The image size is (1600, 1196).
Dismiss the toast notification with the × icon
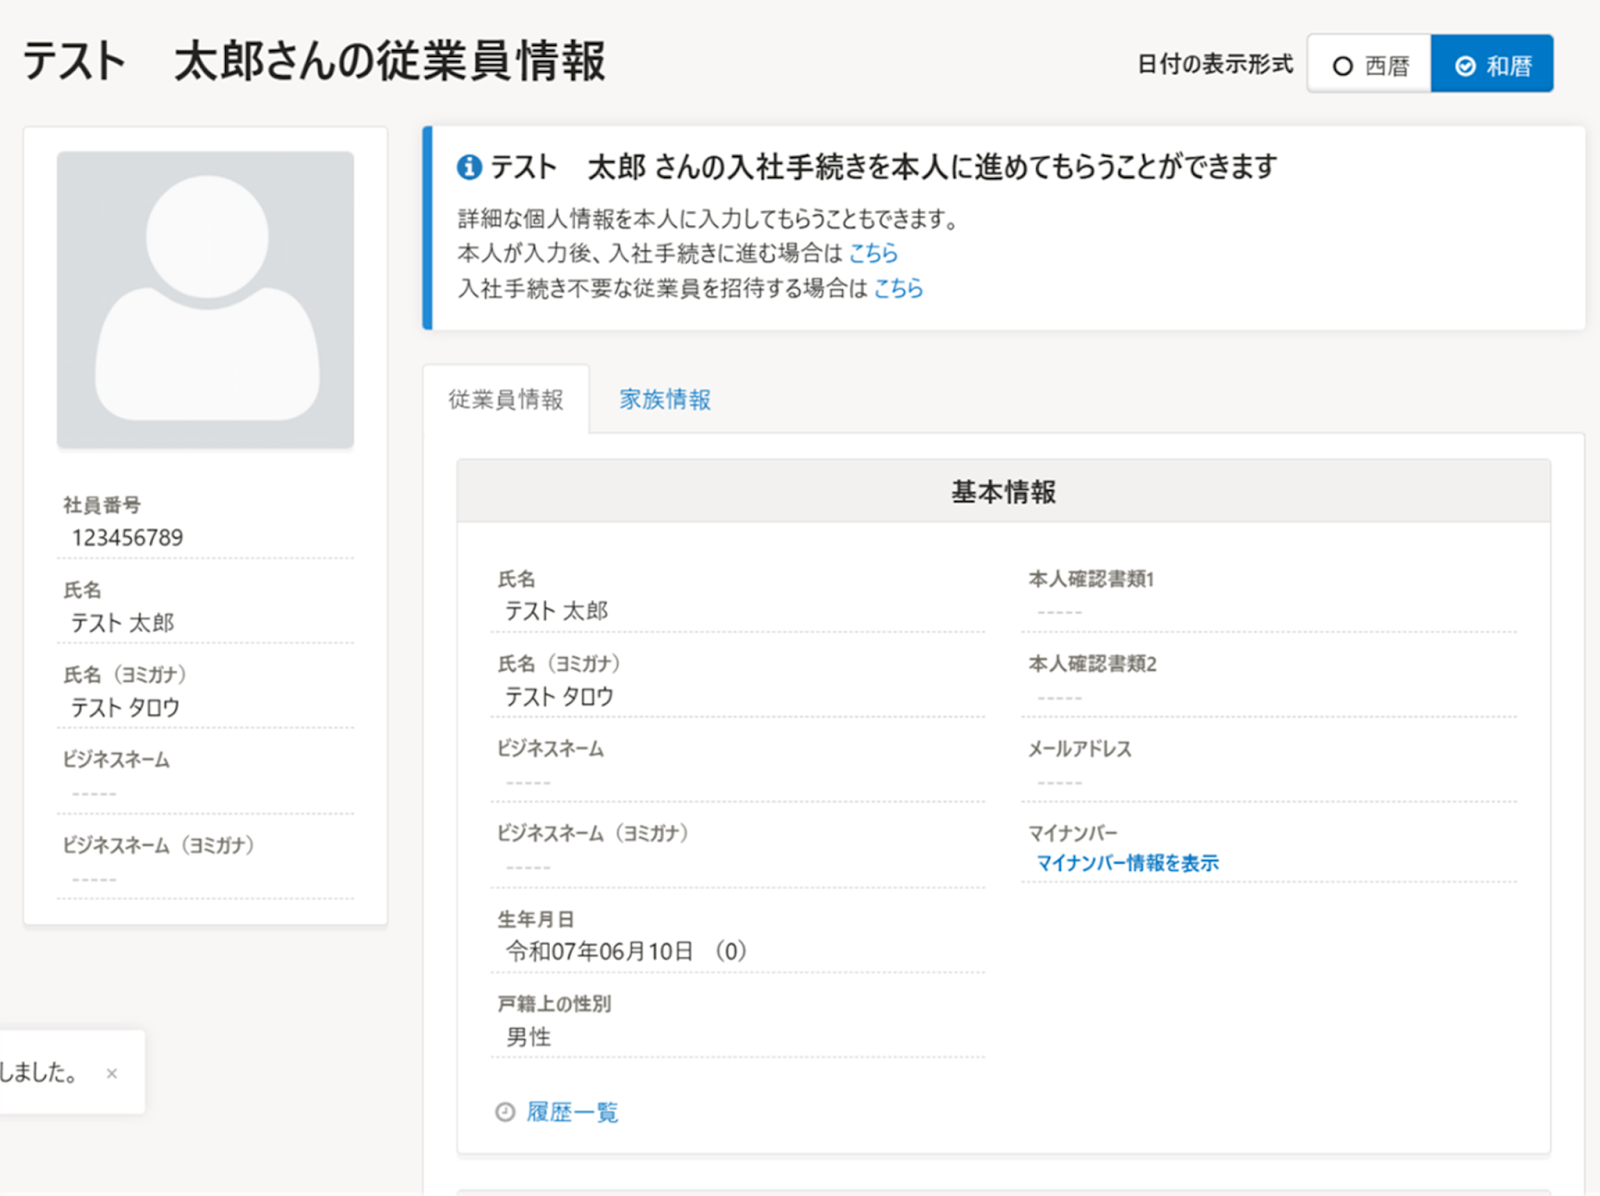coord(112,1073)
